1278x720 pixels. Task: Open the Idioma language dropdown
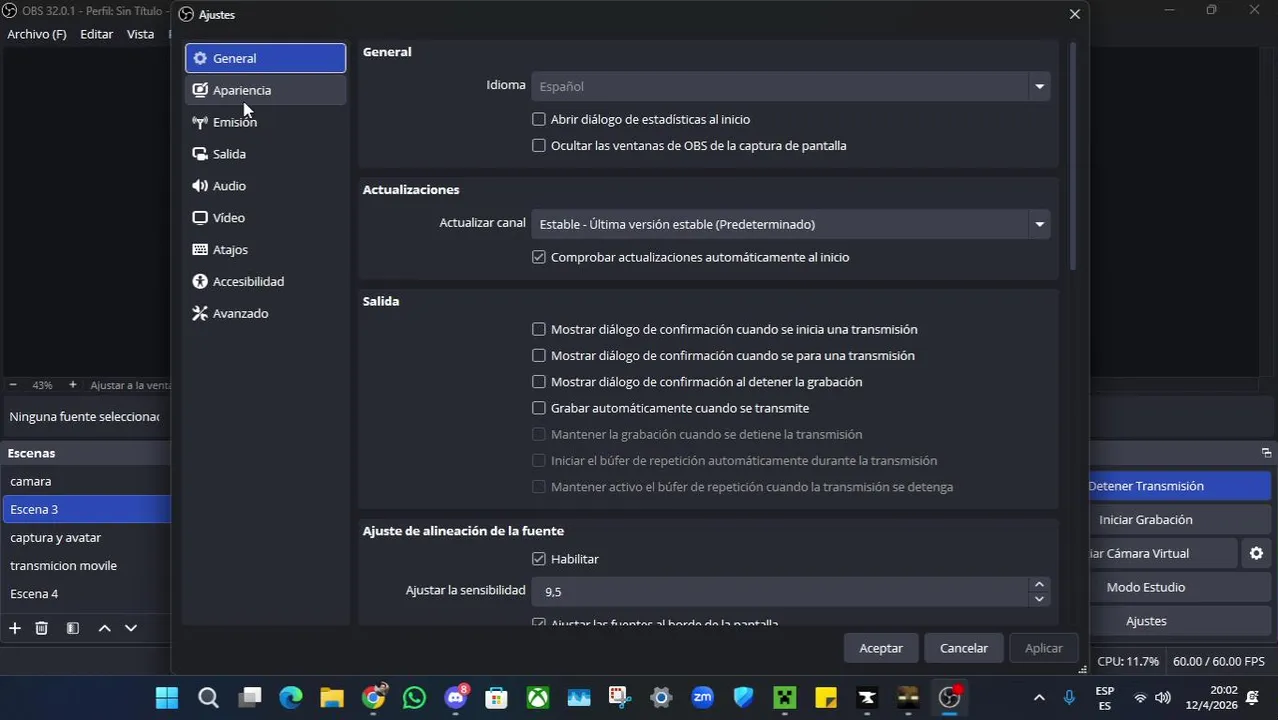[790, 86]
